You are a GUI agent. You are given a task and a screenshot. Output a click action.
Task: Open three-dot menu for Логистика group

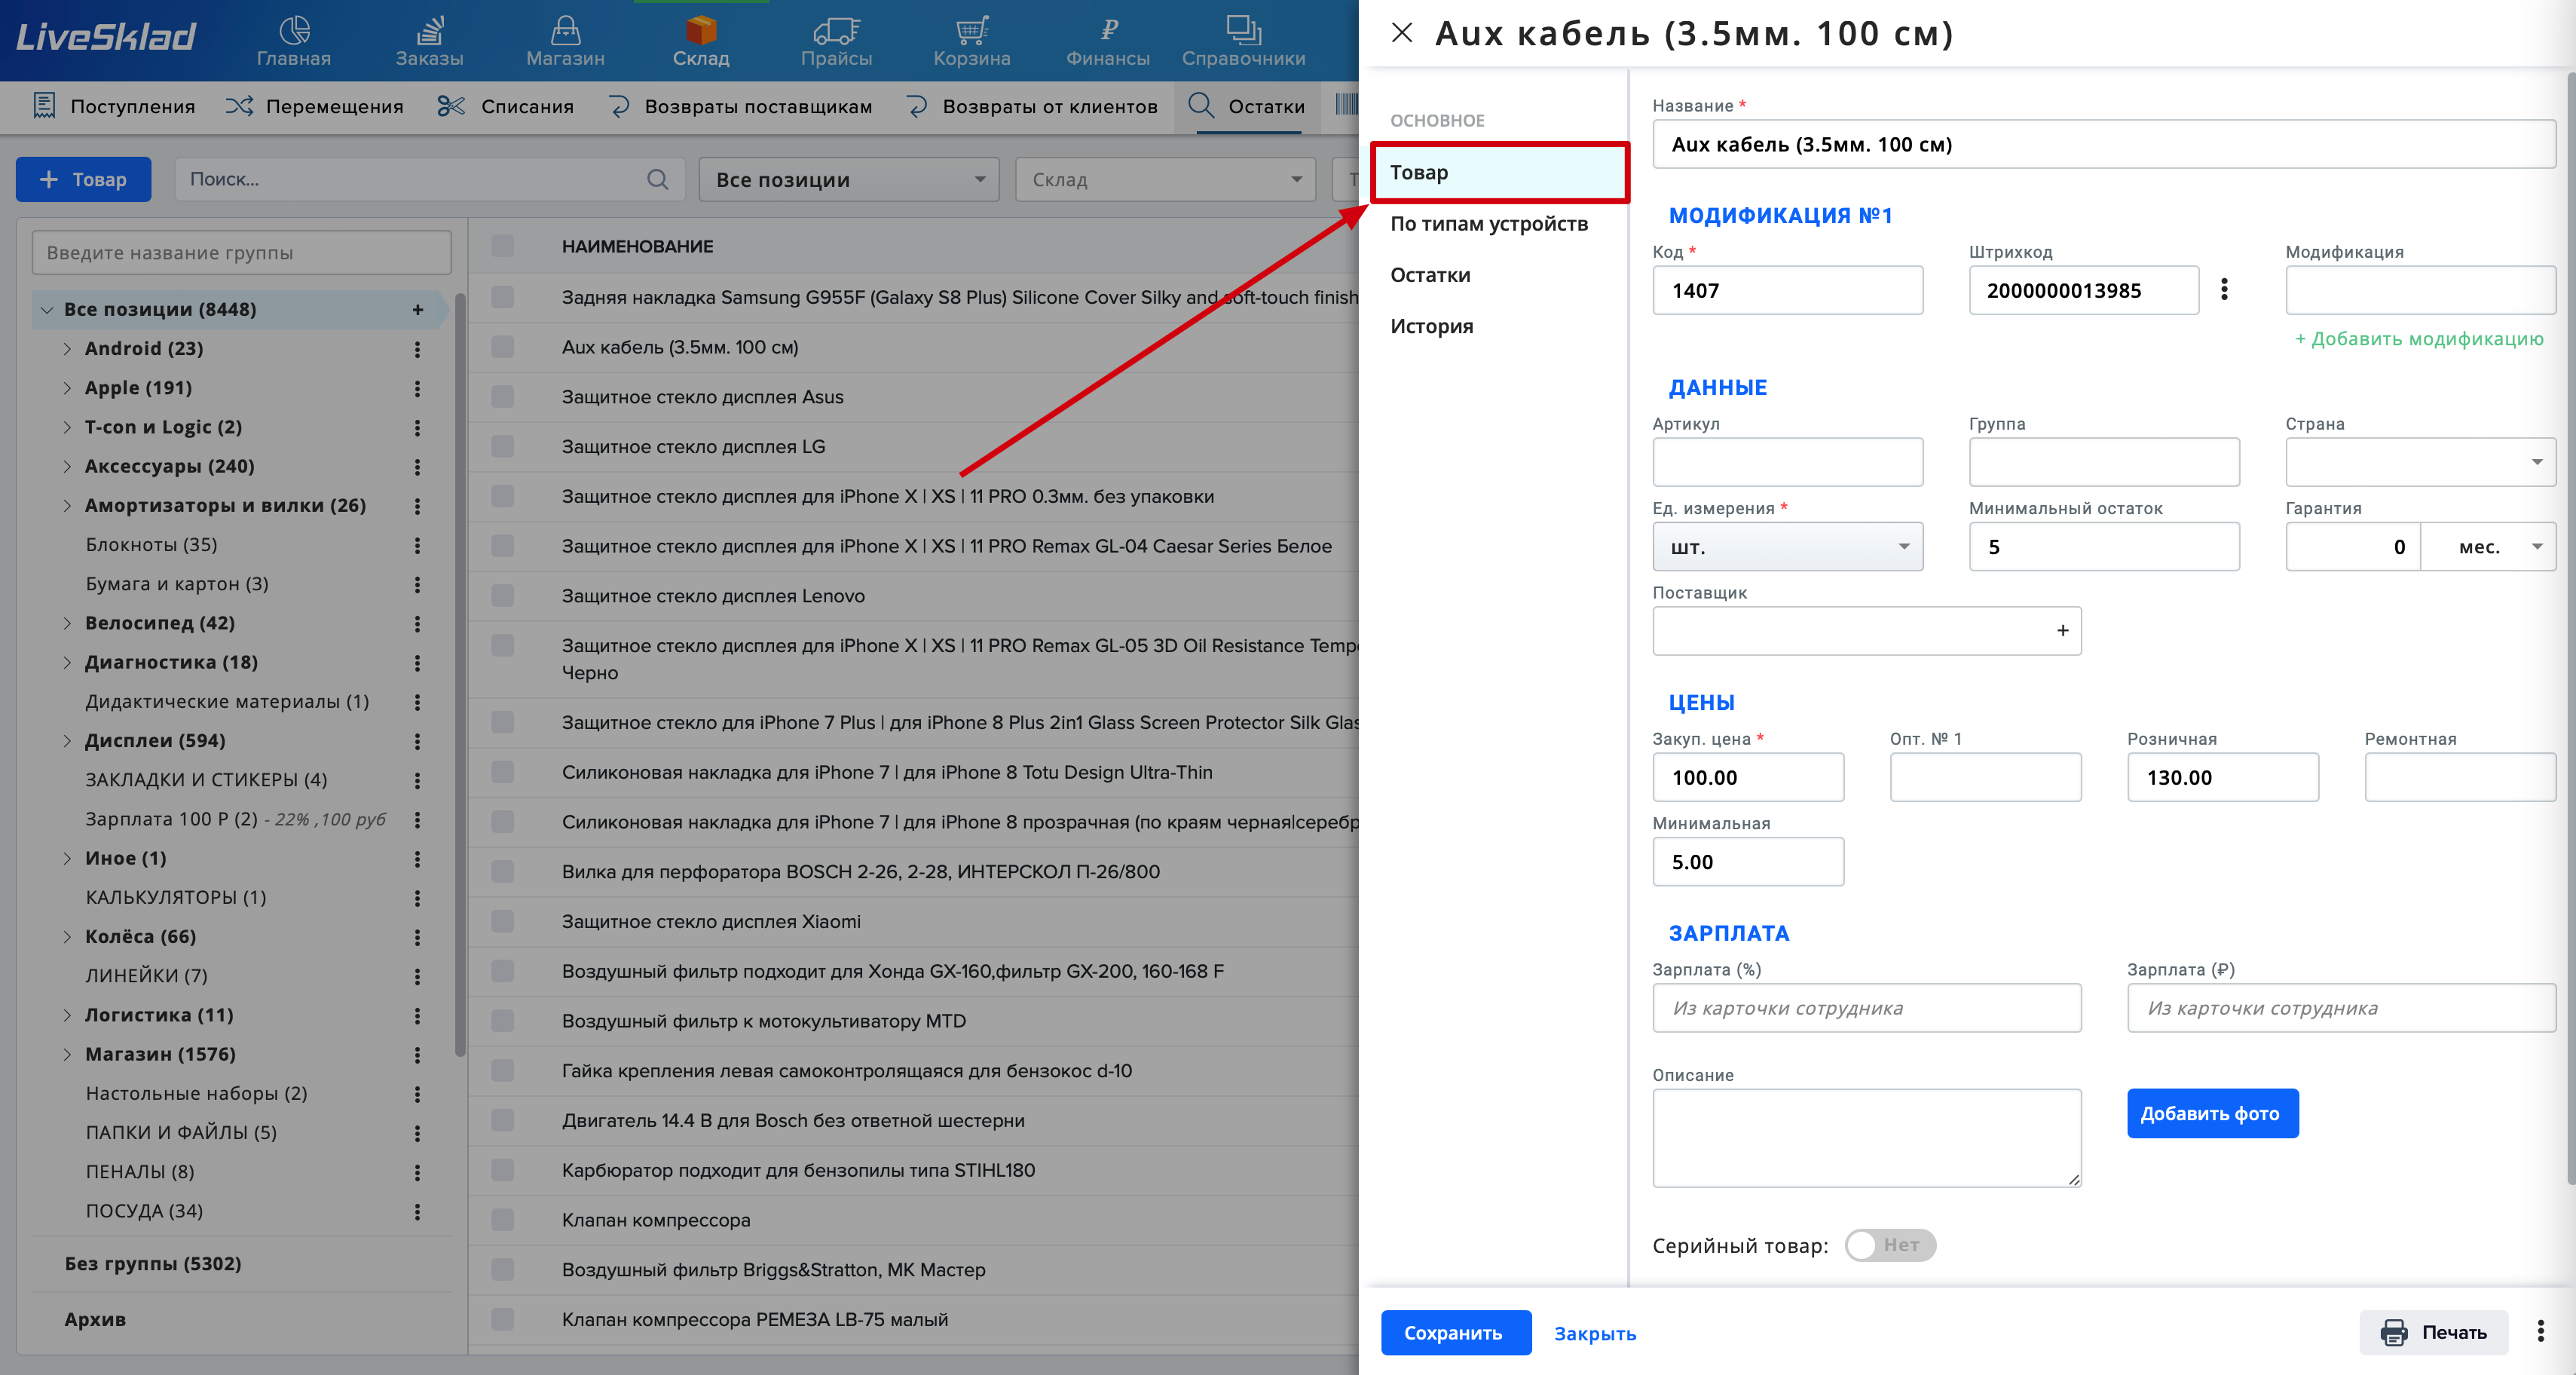[x=417, y=1016]
